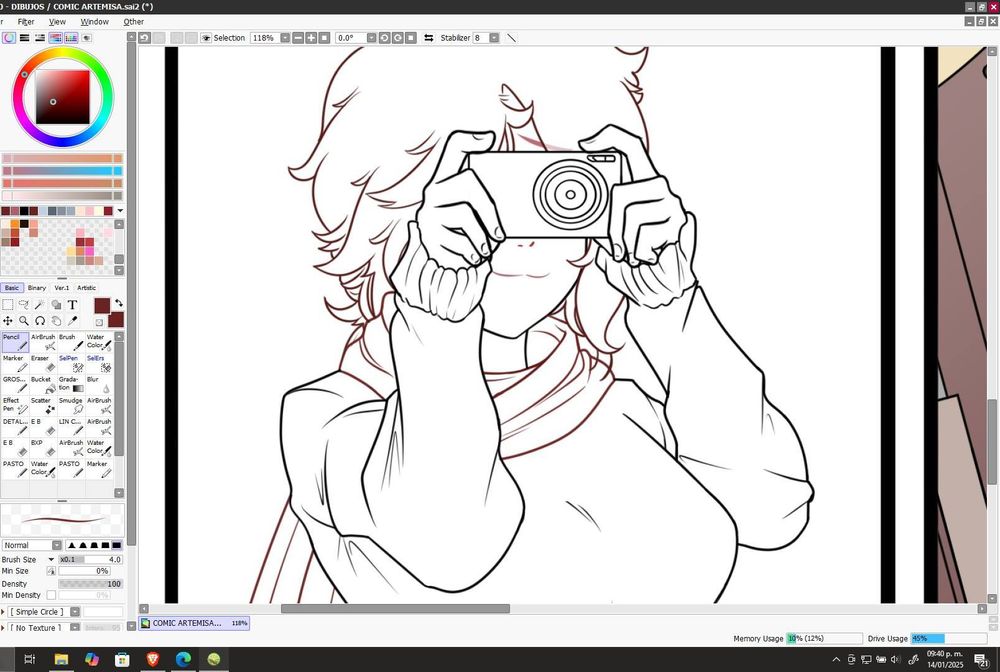The width and height of the screenshot is (1000, 672).
Task: Toggle the scratchpad panel
Action: tap(86, 38)
